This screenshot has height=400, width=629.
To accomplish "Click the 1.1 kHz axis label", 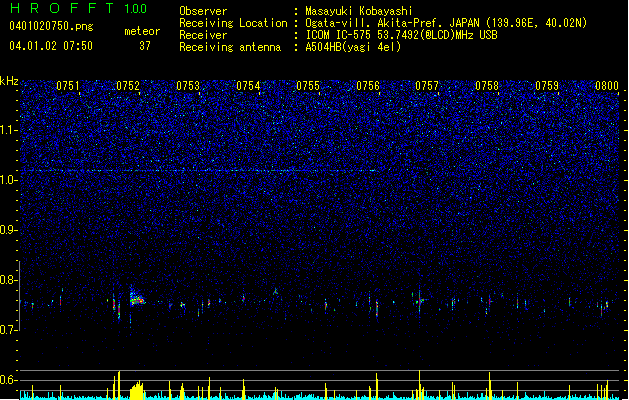I will click(9, 130).
